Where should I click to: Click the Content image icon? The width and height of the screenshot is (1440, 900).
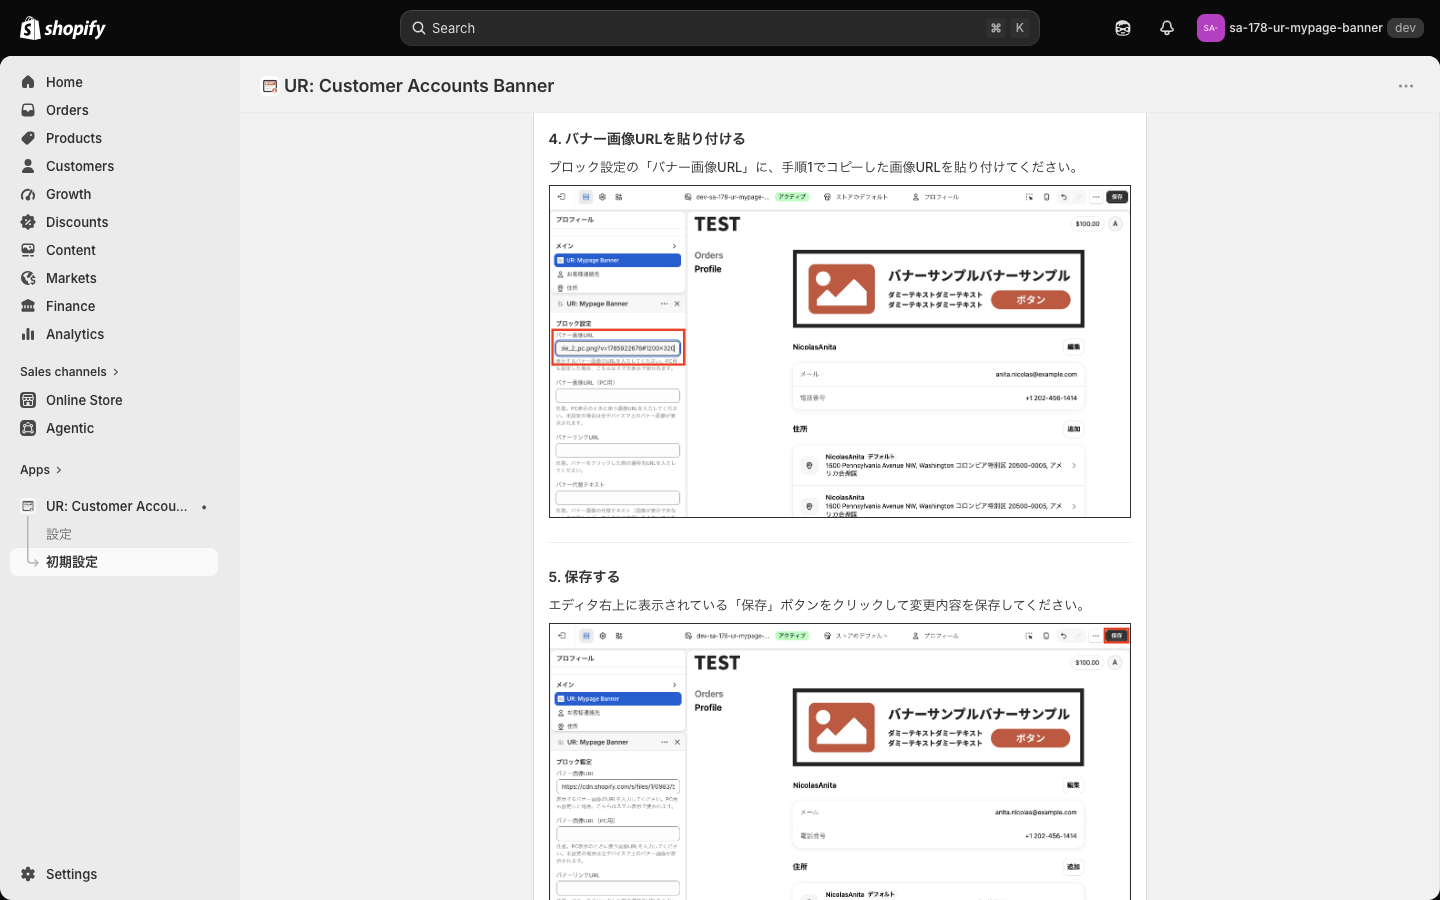(28, 250)
